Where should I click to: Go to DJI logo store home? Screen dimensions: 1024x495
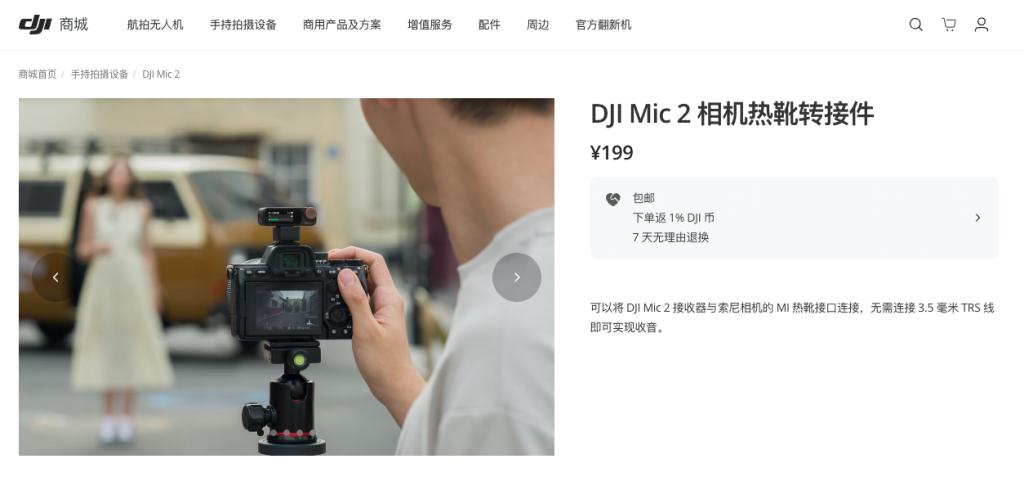35,25
